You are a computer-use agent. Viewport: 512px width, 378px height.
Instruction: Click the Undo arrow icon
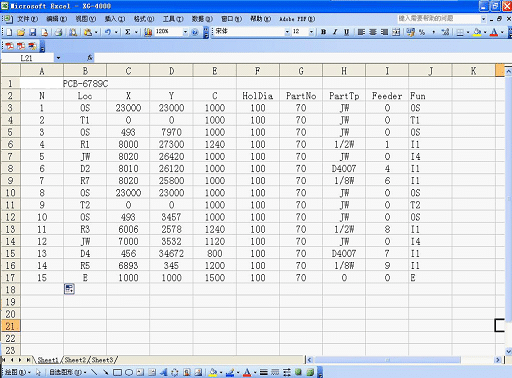point(108,32)
